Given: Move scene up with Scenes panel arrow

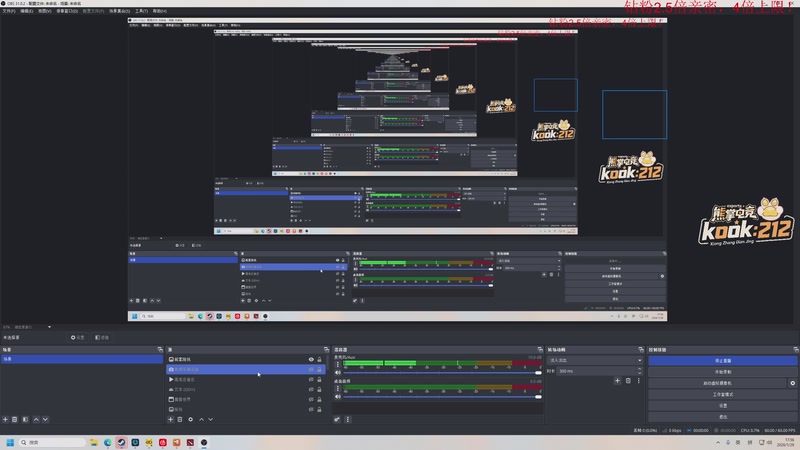Looking at the screenshot, I should pos(36,419).
